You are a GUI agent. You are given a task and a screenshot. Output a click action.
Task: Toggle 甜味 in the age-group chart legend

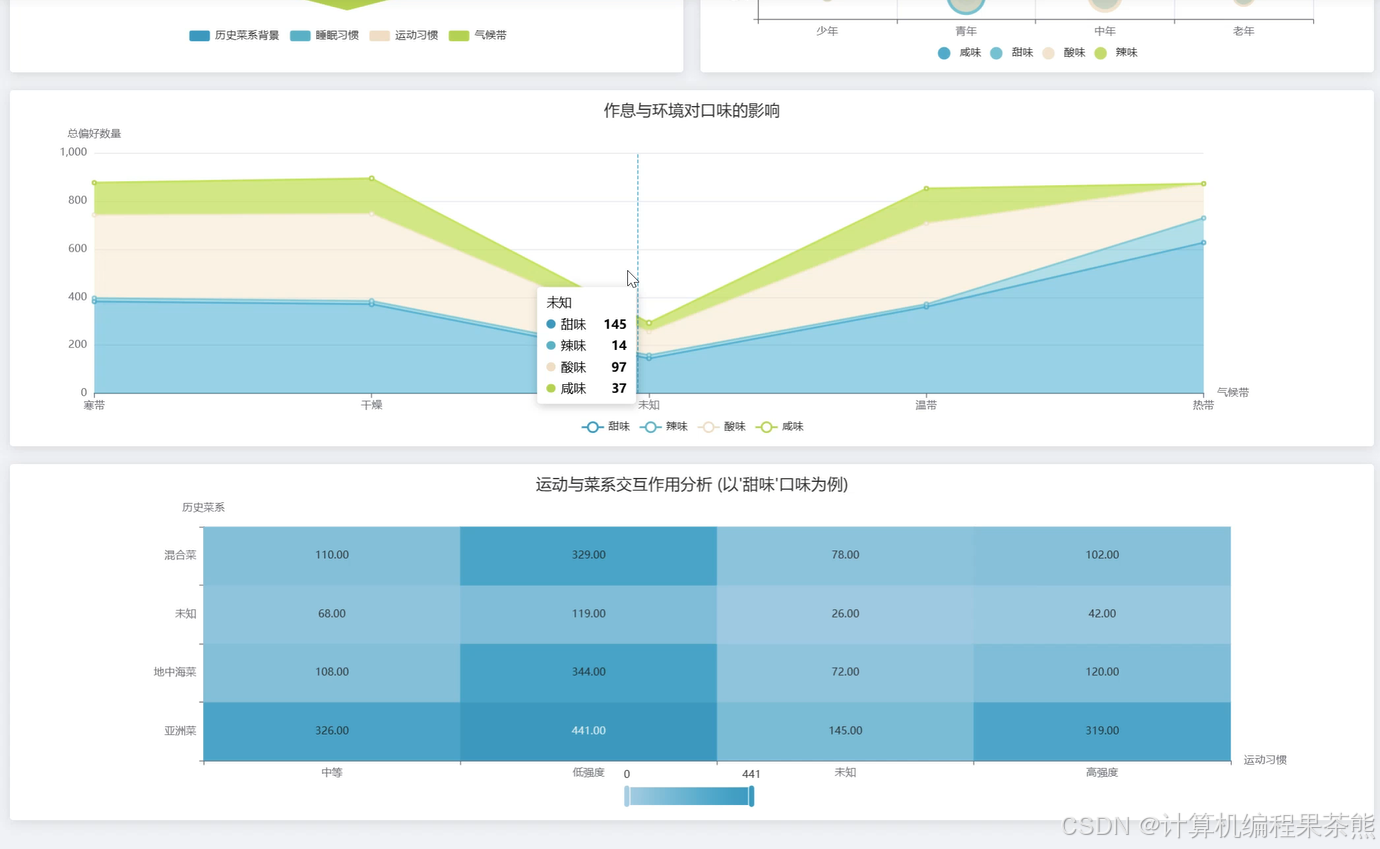click(x=1011, y=53)
